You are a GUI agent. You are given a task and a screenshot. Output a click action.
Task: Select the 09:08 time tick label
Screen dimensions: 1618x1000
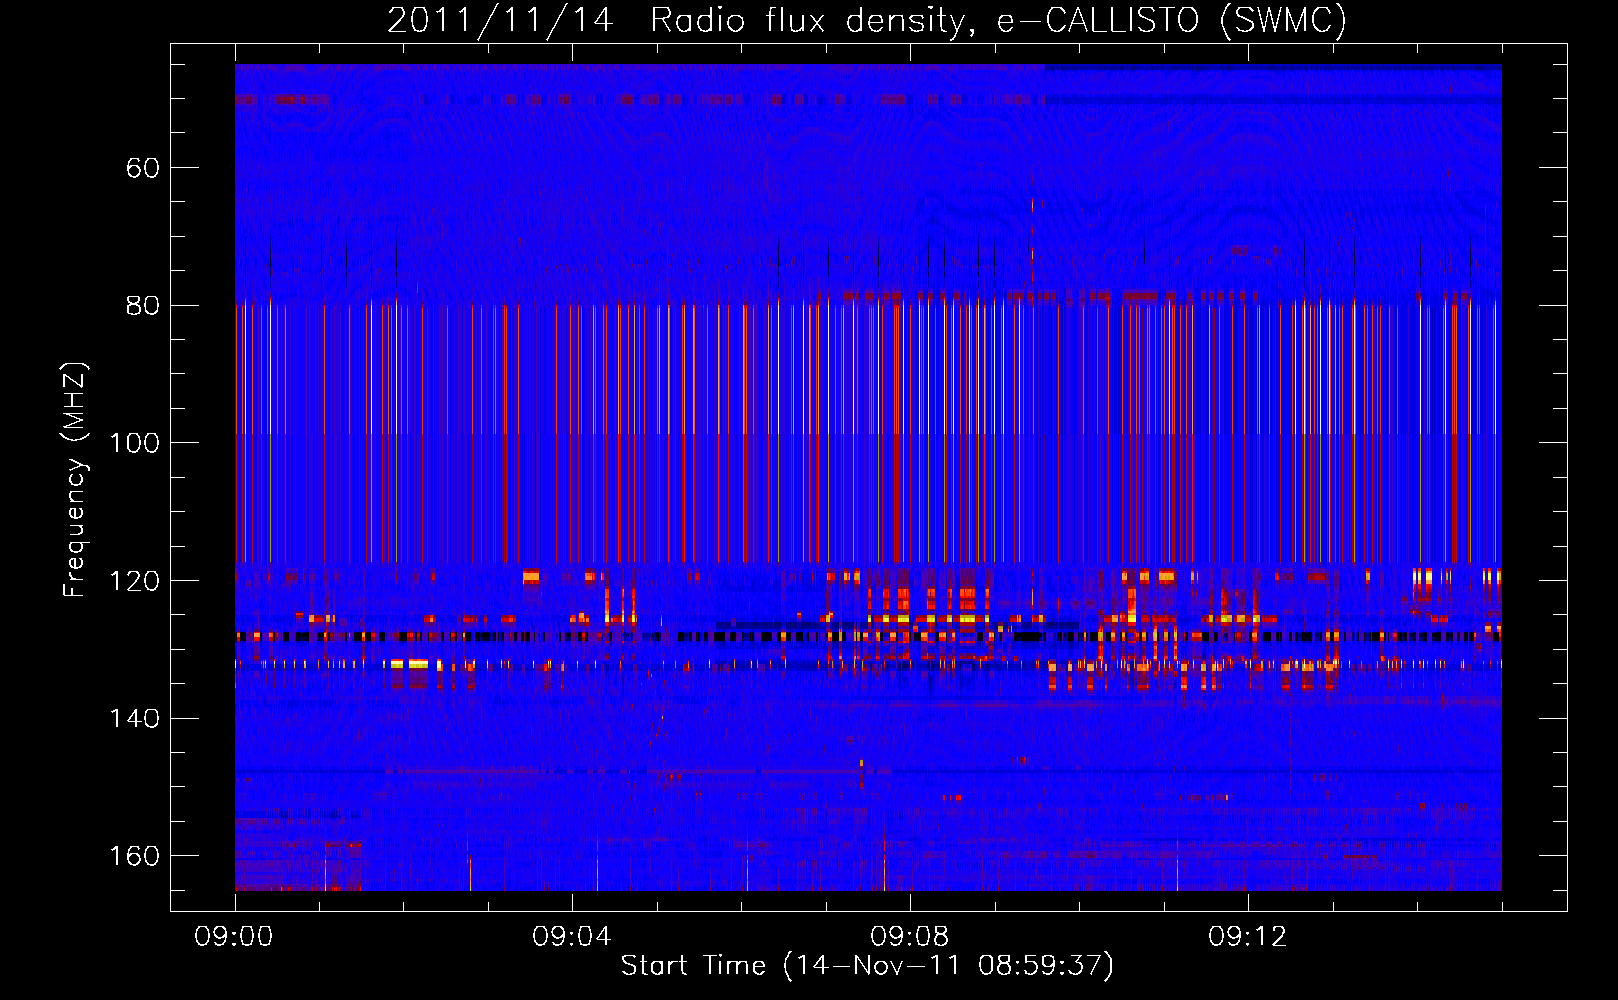tap(910, 937)
